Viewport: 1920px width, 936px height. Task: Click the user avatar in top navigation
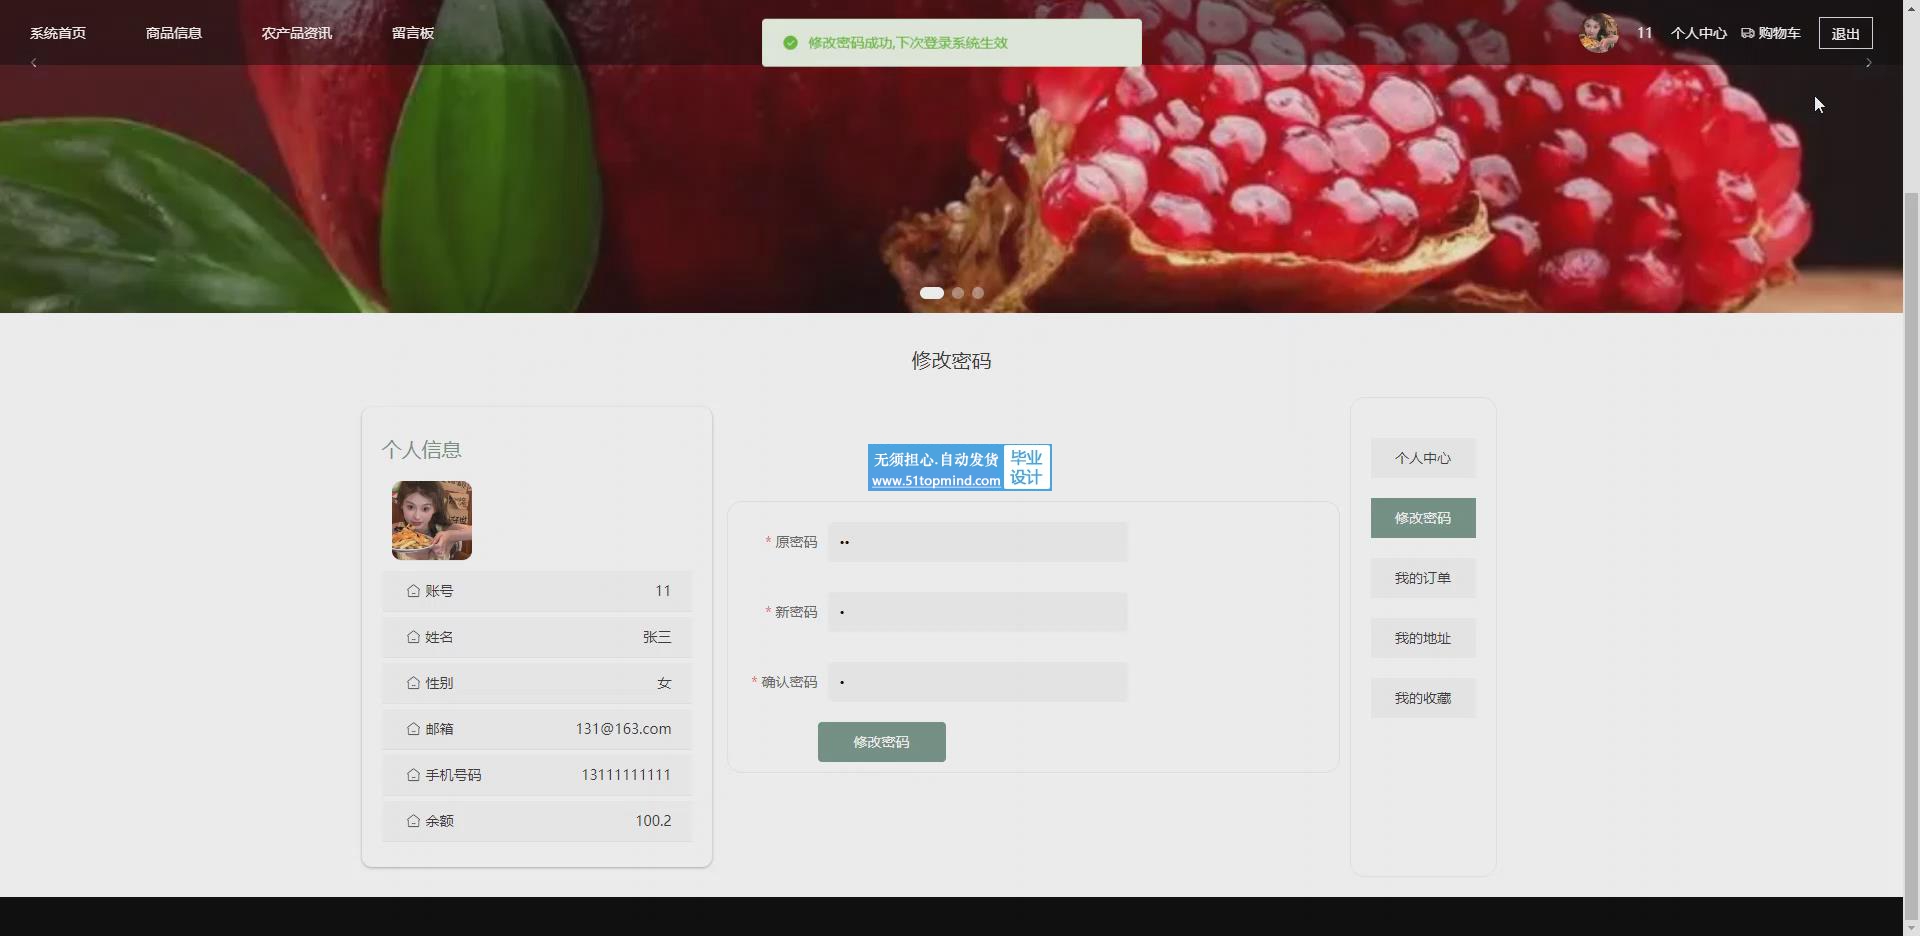1598,33
